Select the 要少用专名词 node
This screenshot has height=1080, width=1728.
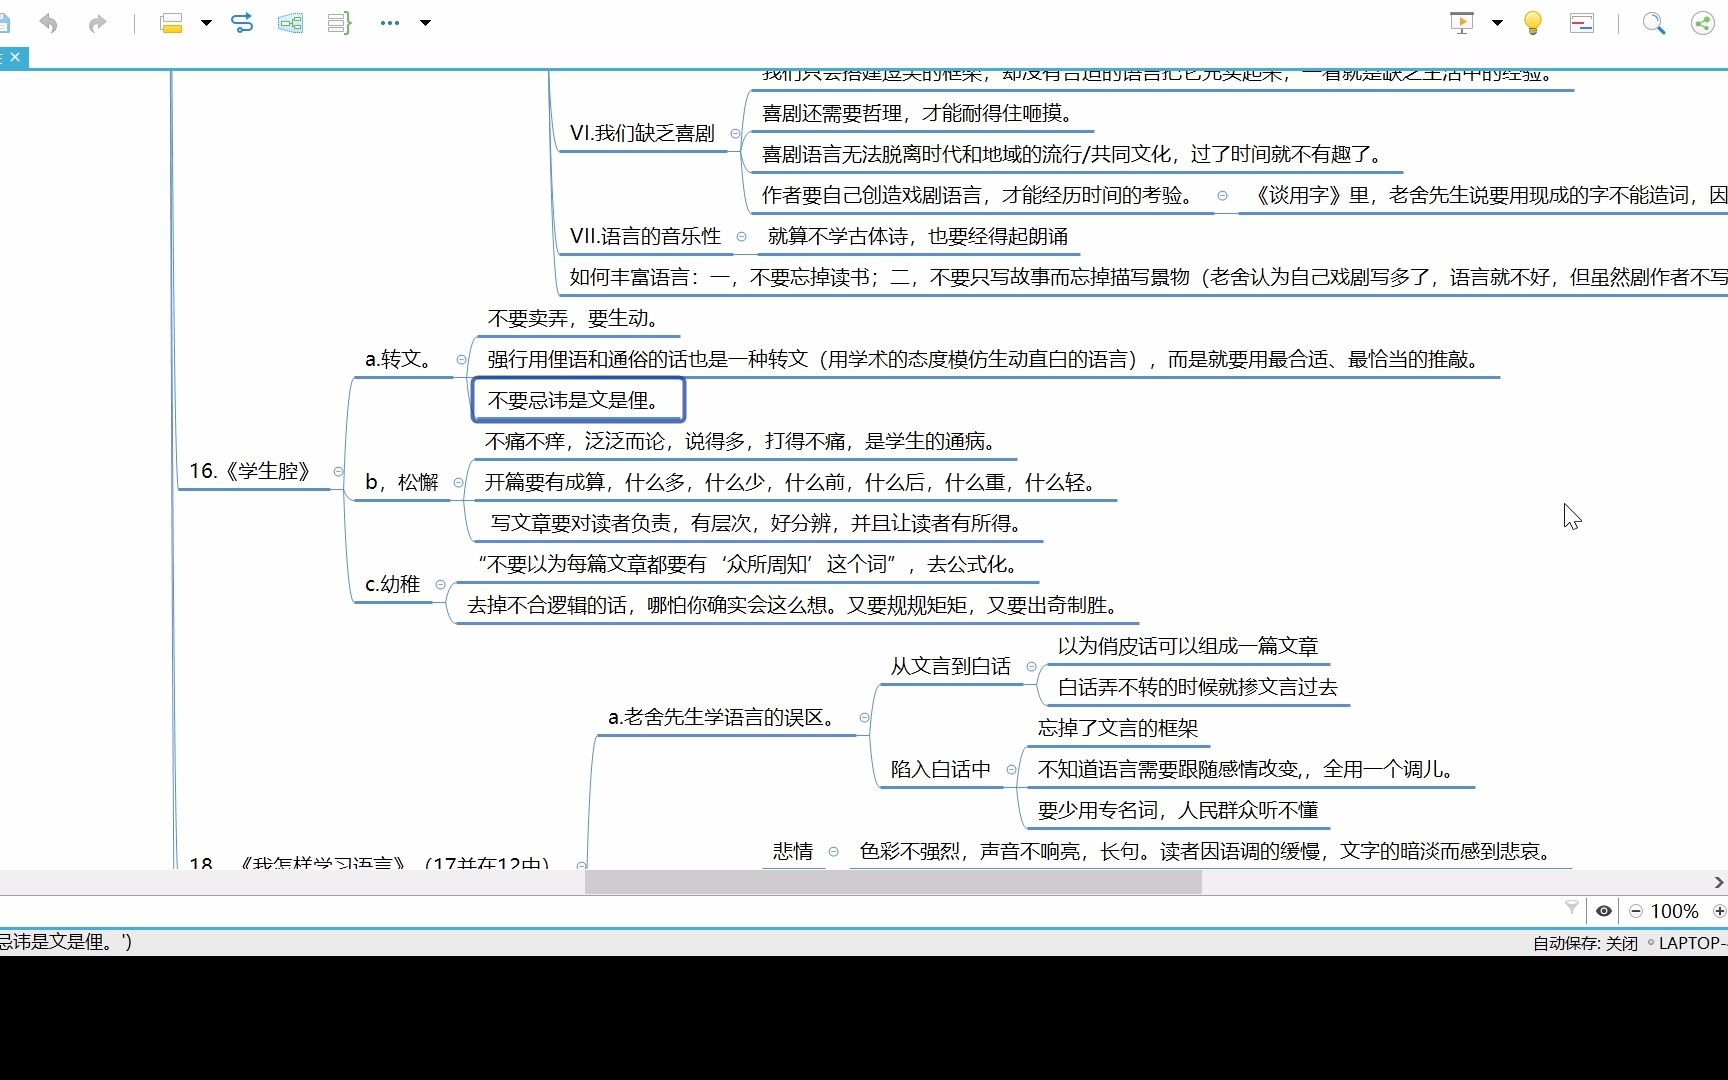[1177, 810]
